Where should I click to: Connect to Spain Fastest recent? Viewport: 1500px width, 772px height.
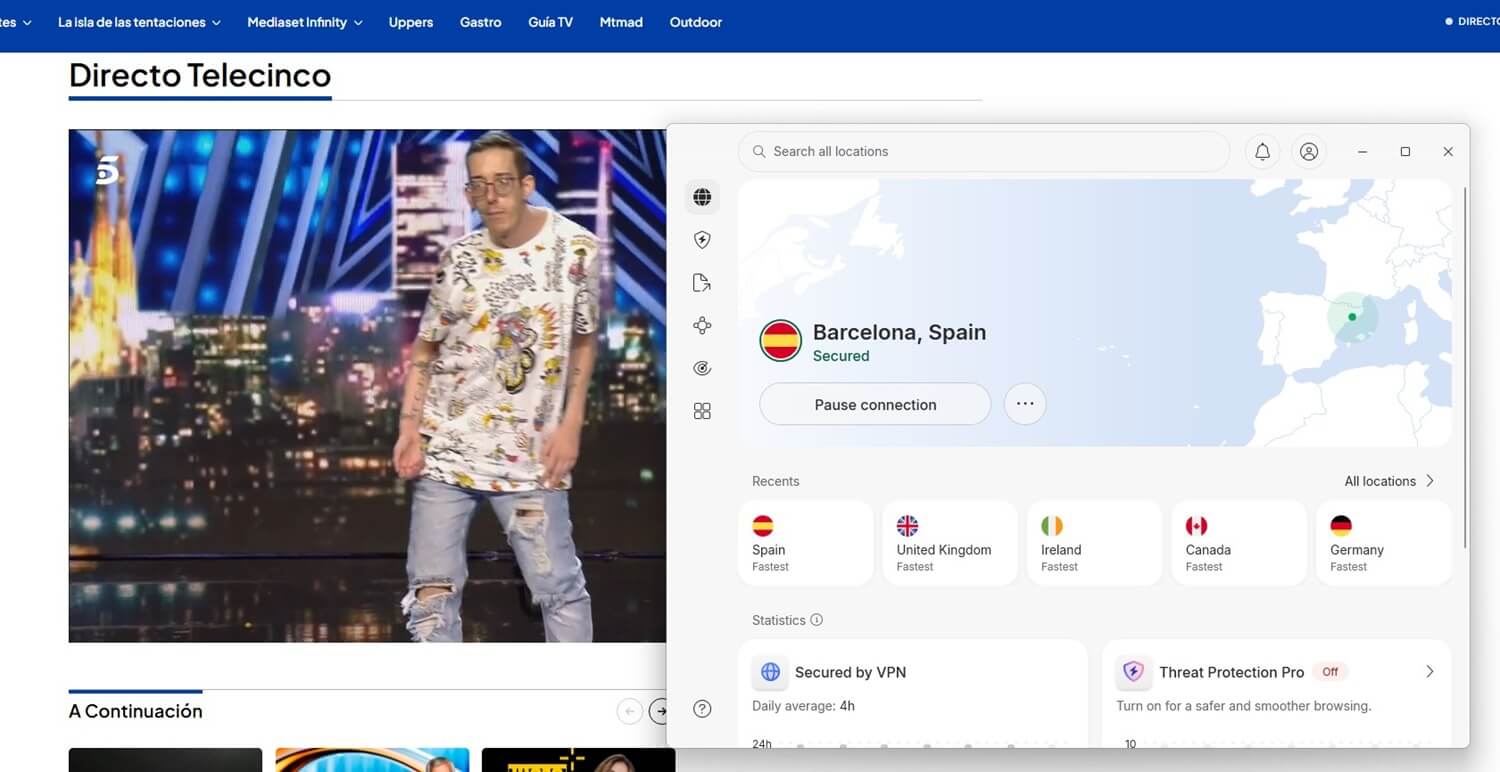coord(806,543)
